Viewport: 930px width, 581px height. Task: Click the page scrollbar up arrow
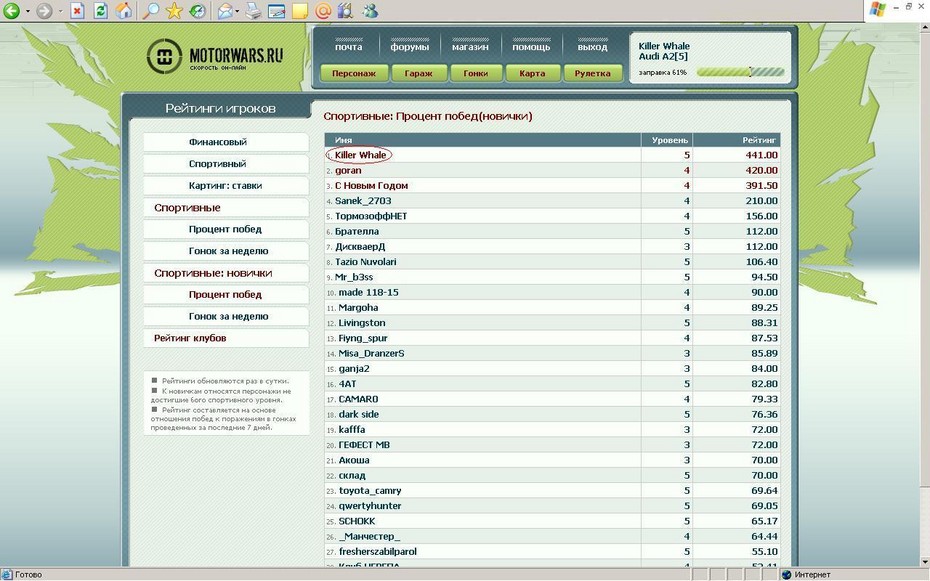click(x=924, y=28)
